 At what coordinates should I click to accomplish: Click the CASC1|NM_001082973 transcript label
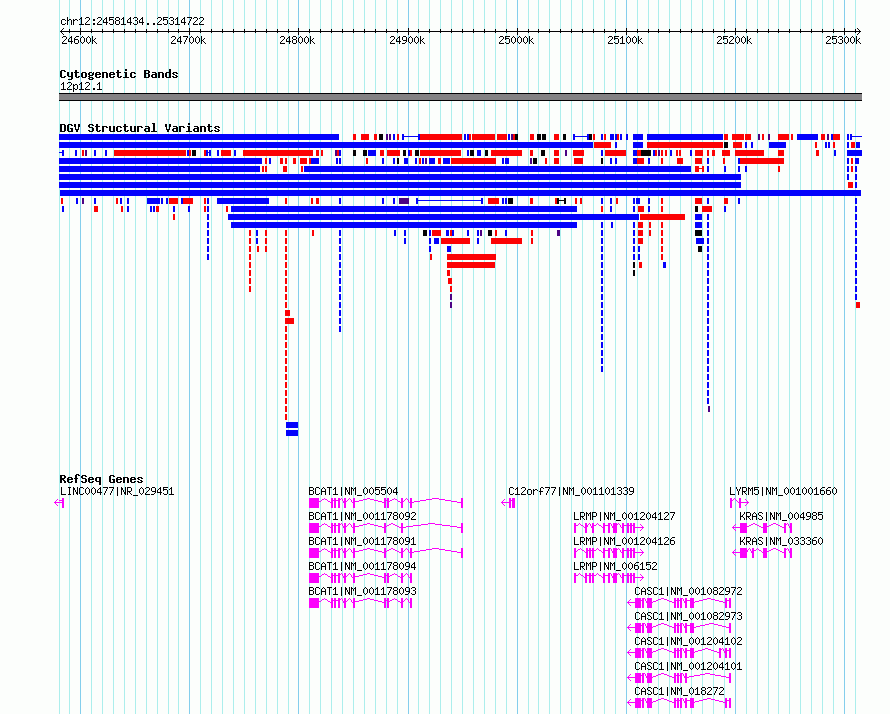688,616
